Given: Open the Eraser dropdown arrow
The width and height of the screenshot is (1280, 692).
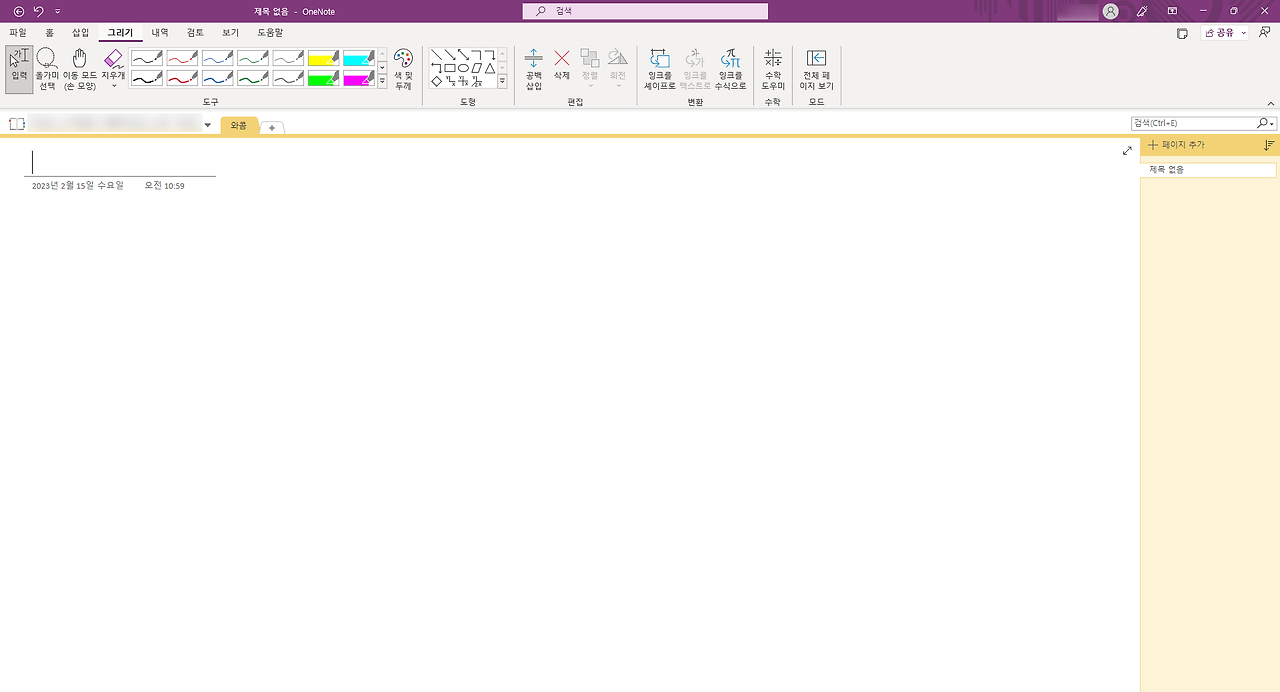Looking at the screenshot, I should [x=113, y=84].
